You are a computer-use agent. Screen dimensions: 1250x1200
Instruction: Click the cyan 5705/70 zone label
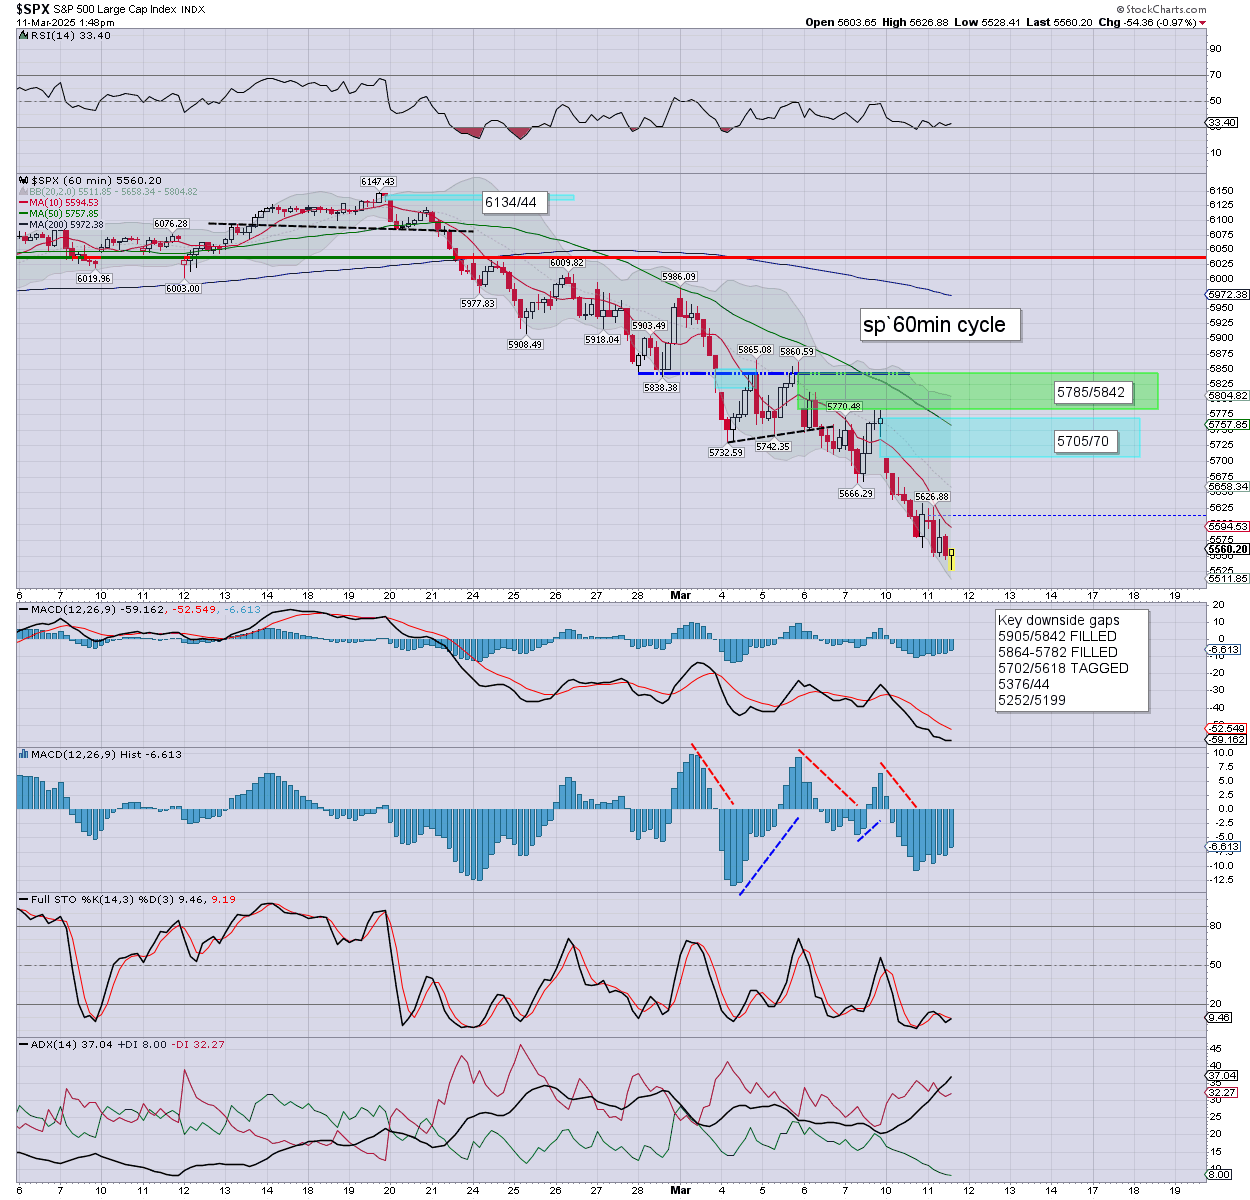pos(1083,441)
